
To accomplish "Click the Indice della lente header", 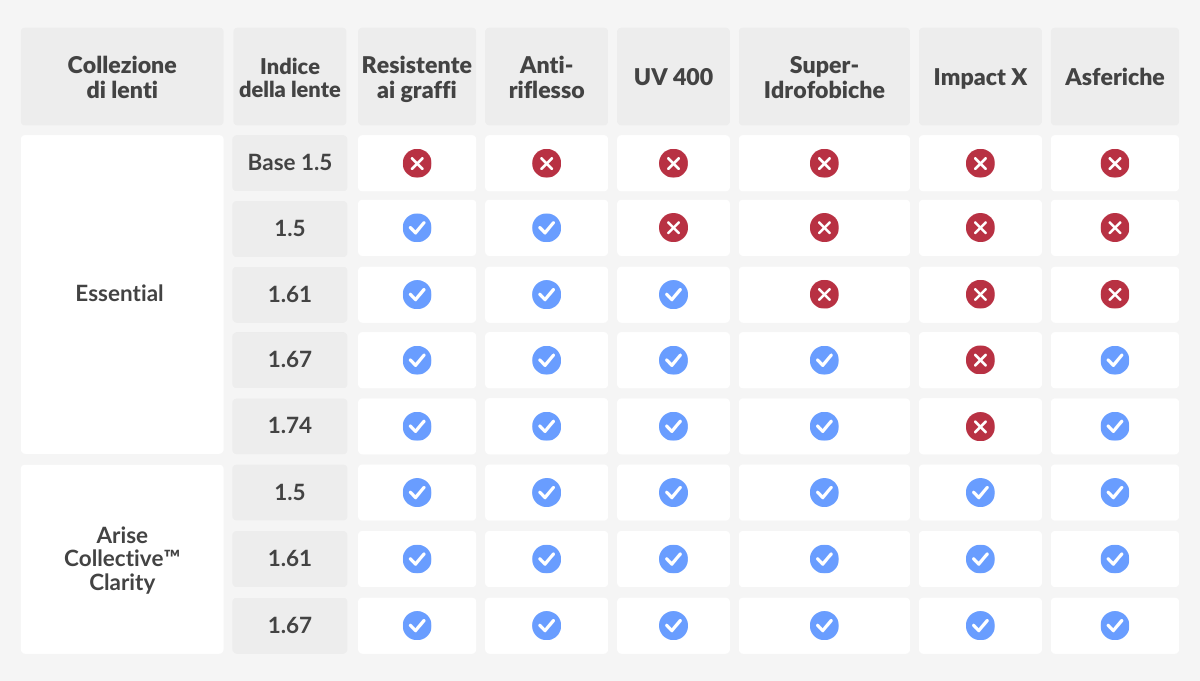I will point(290,77).
